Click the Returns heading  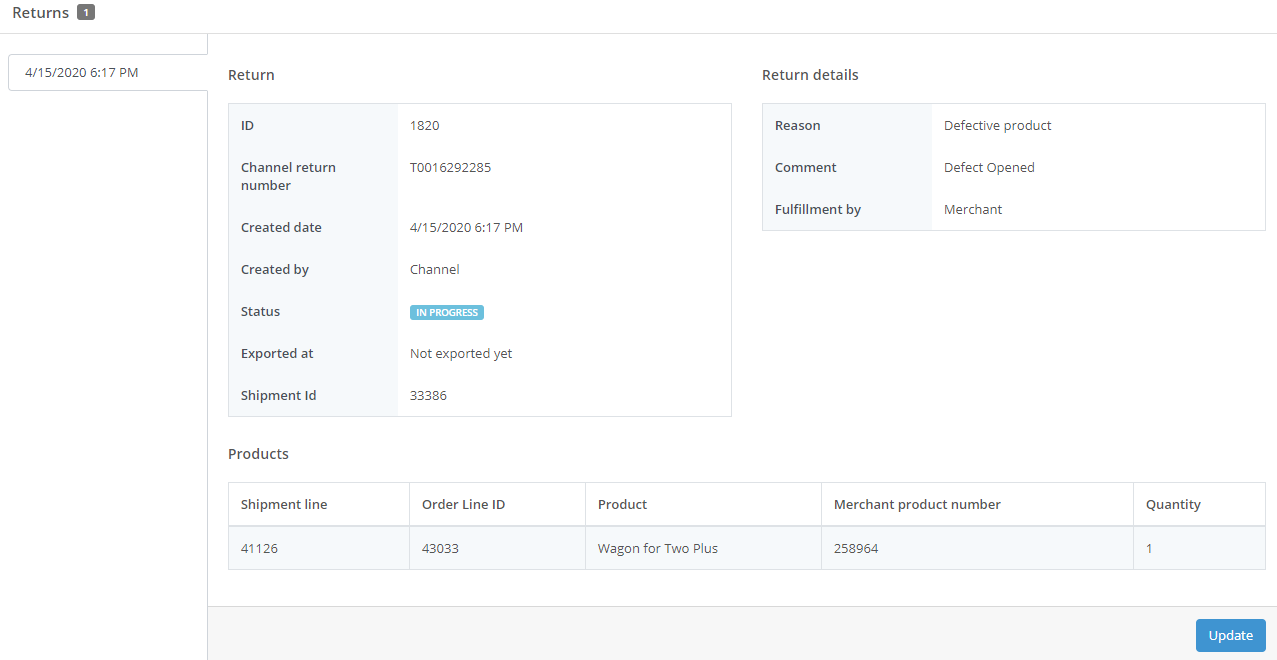41,13
